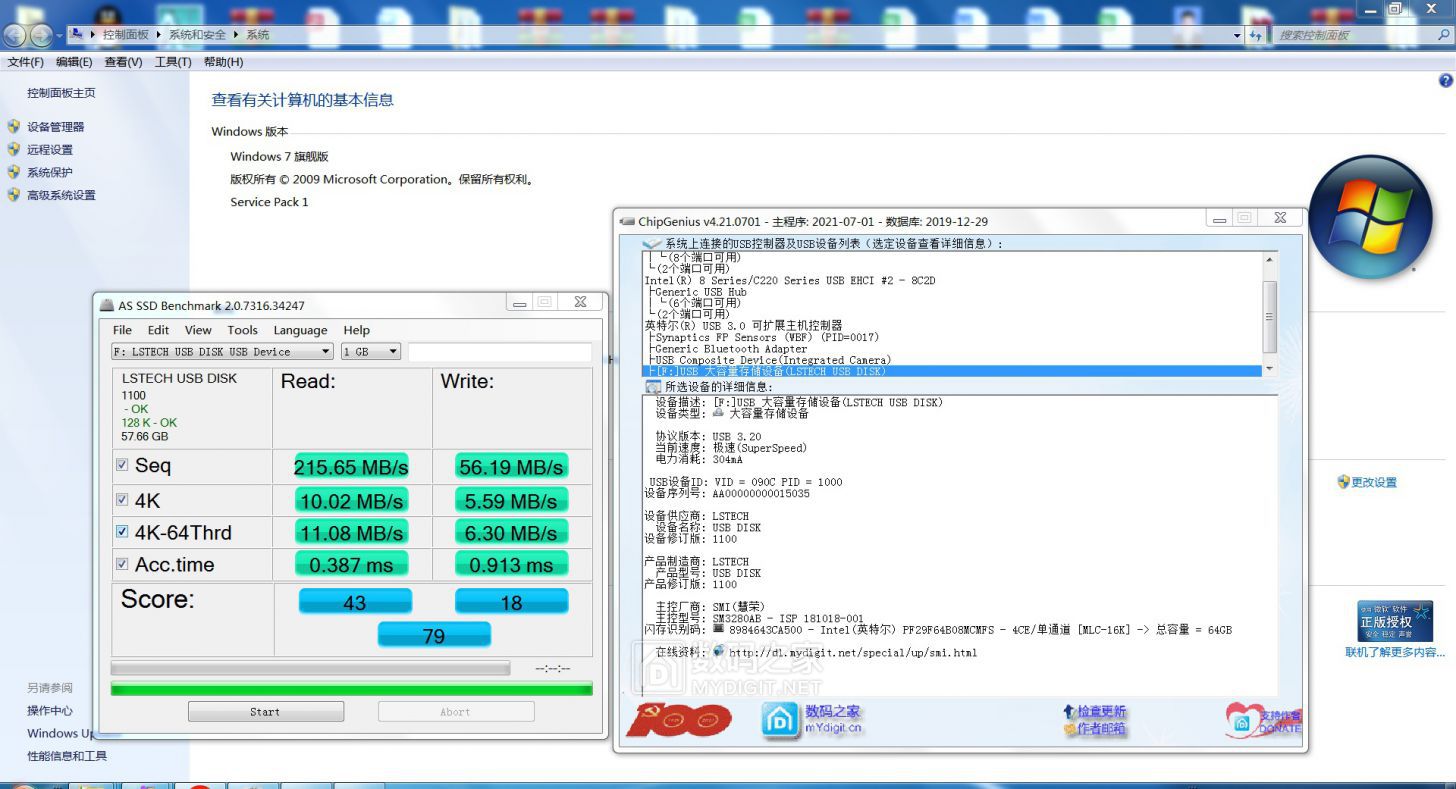Open the View menu in AS SSD
The image size is (1456, 789).
click(198, 330)
